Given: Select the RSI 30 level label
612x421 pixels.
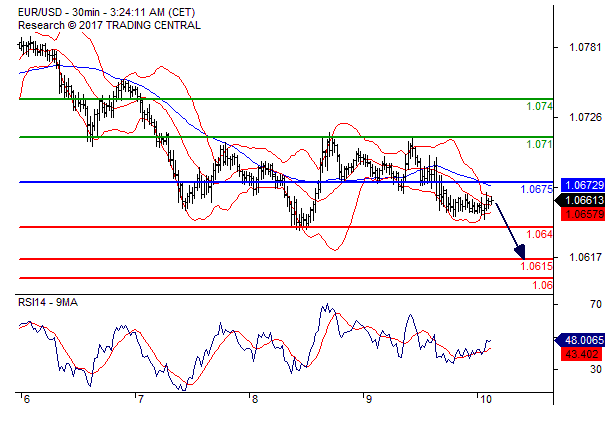Looking at the screenshot, I should (x=596, y=369).
